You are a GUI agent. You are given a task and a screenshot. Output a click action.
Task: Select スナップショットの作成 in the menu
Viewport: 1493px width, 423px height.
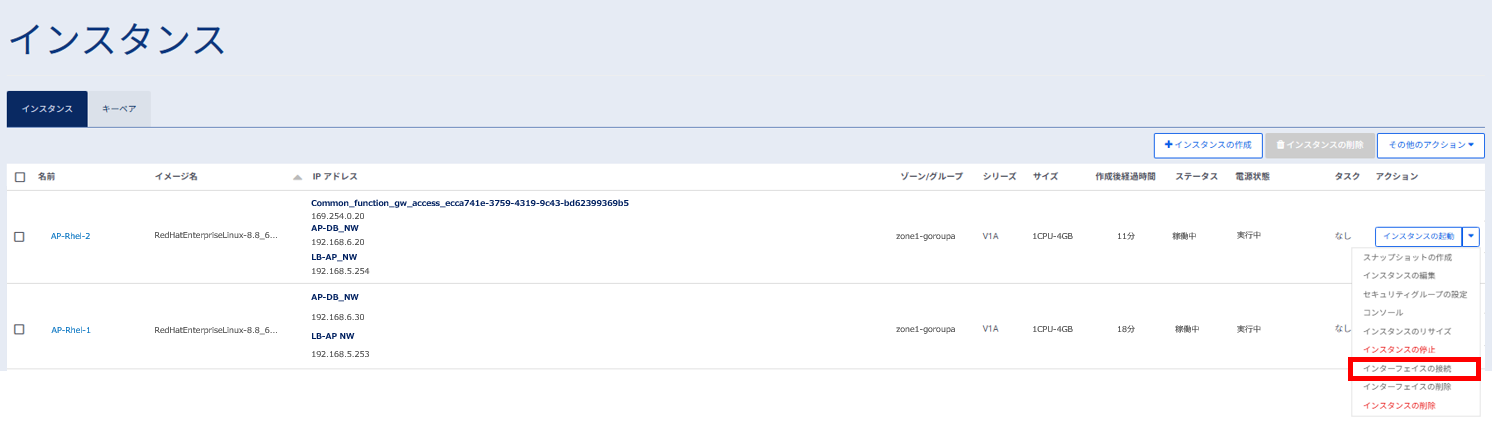(1406, 258)
